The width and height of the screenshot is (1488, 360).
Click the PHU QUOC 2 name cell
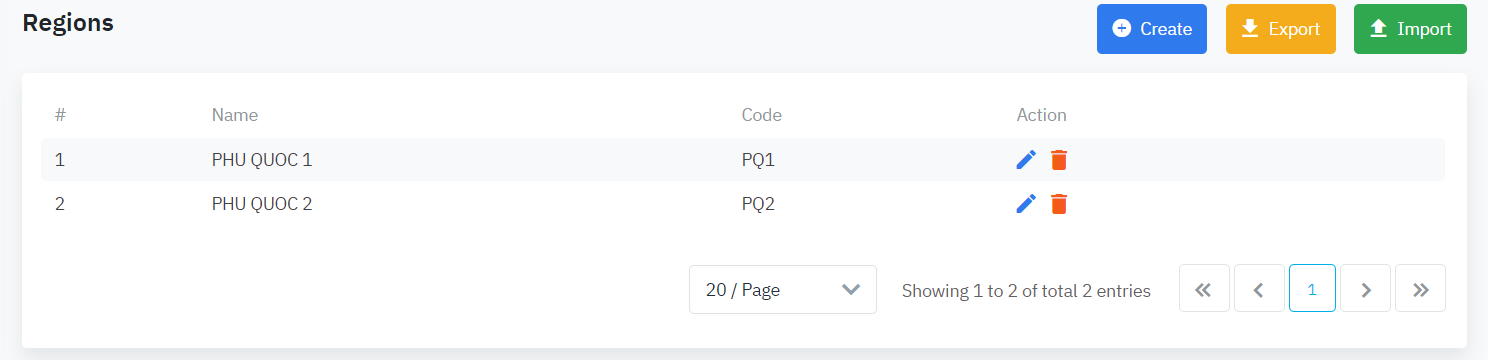[x=262, y=204]
